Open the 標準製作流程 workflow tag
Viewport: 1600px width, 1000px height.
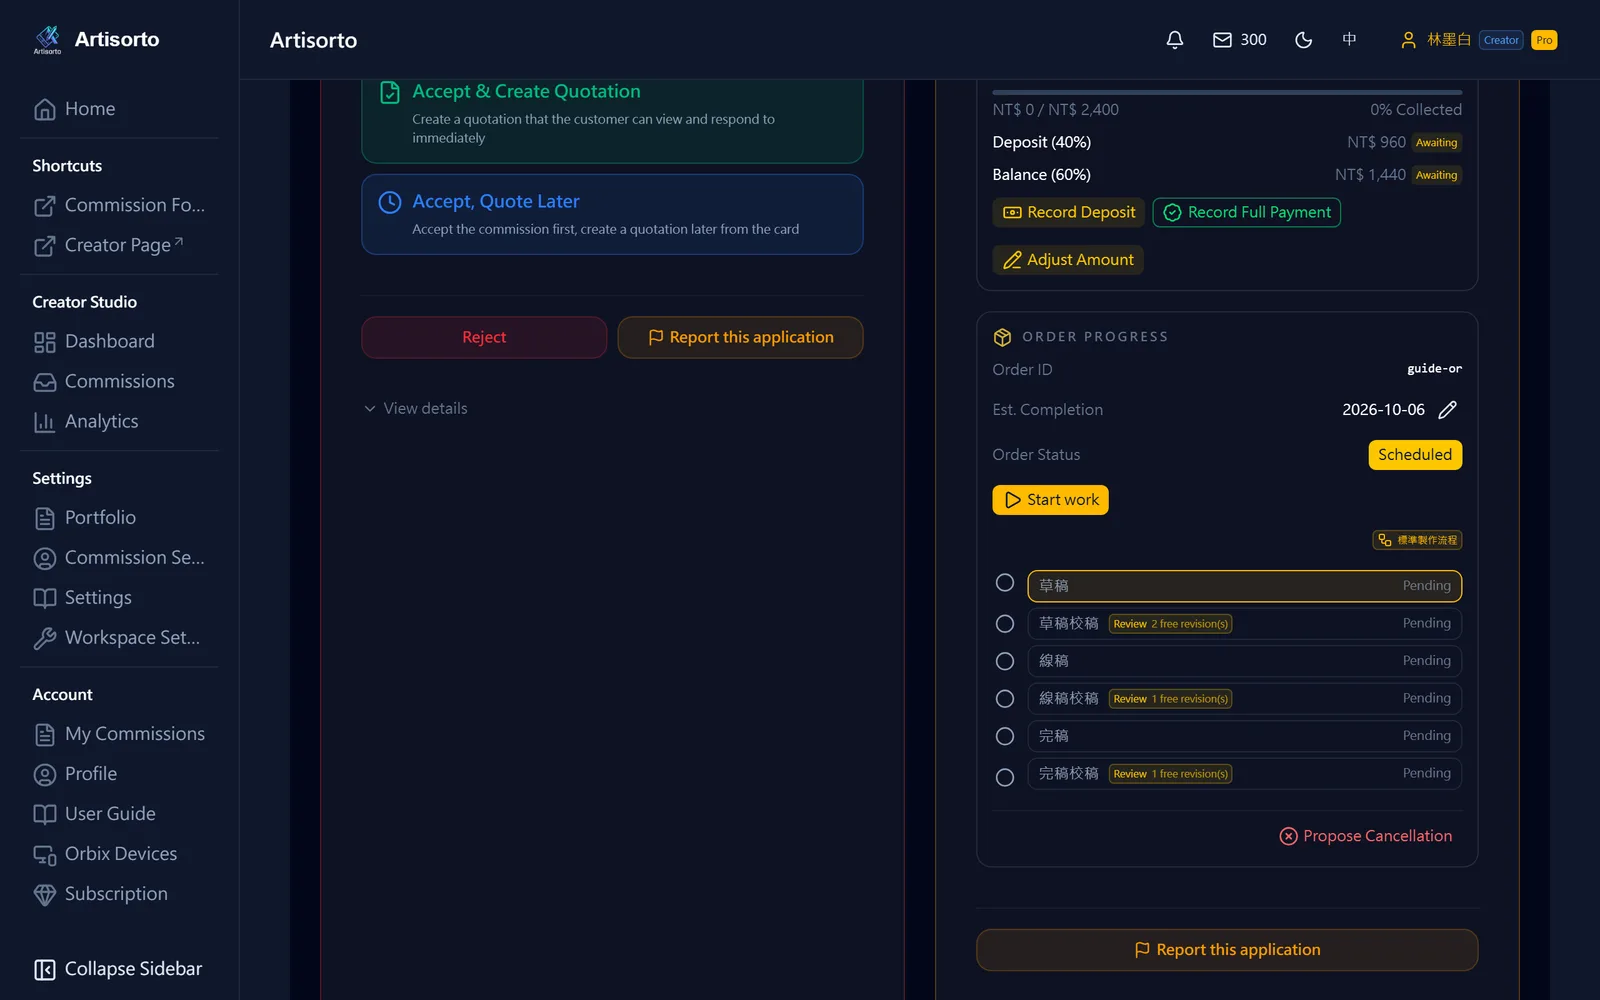click(1417, 540)
